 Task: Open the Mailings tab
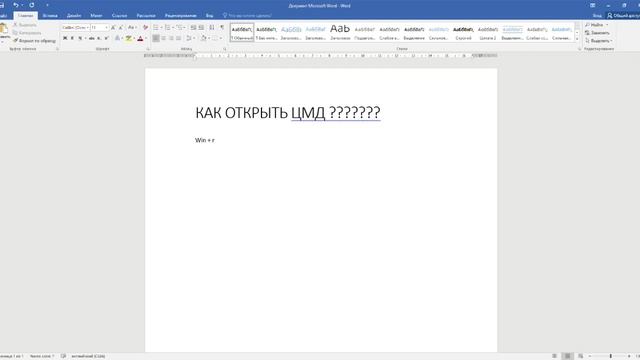point(146,16)
